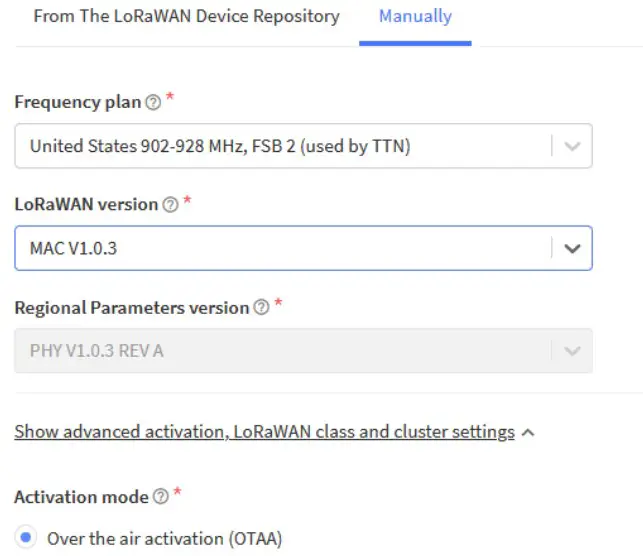
Task: Switch to the Manually tab
Action: [415, 17]
